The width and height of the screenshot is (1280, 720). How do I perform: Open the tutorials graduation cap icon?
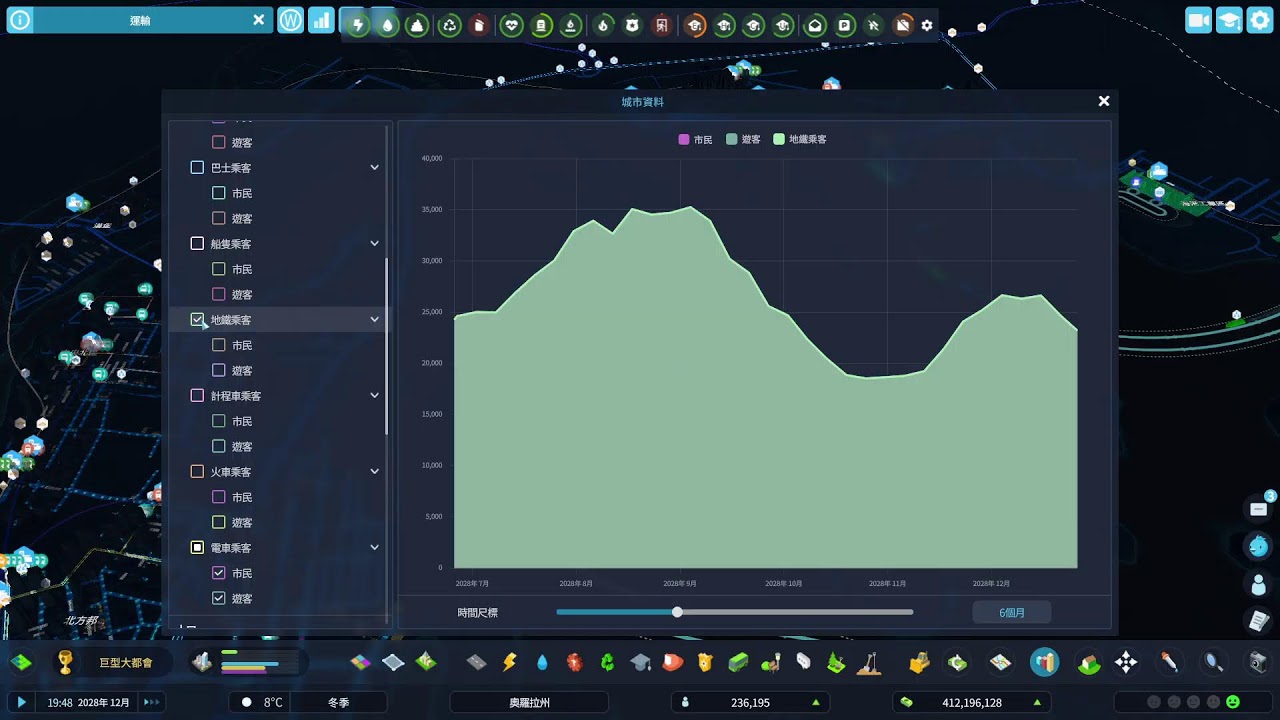1229,20
